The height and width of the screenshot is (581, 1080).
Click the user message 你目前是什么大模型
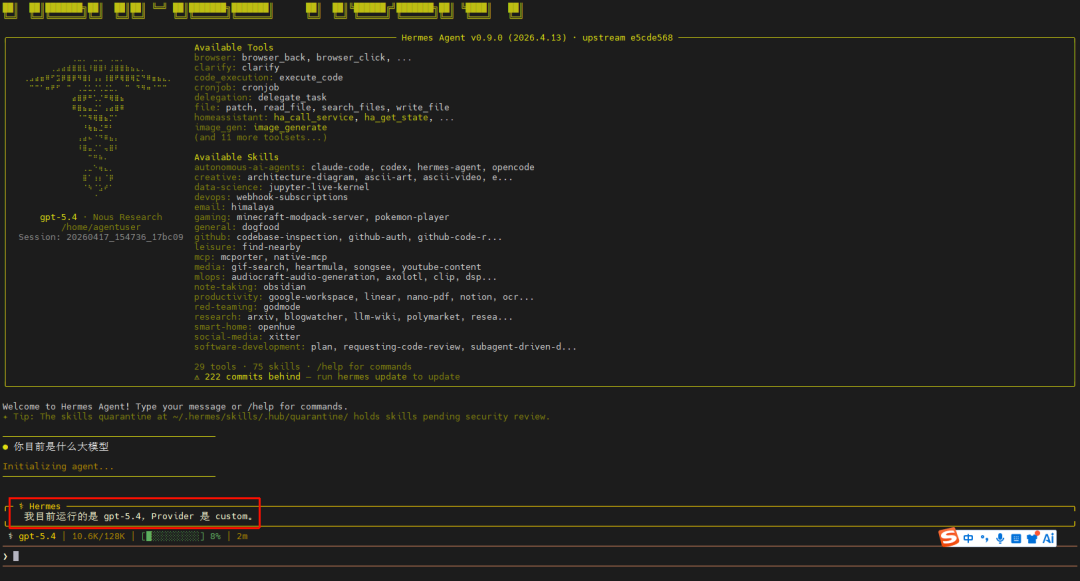tap(61, 447)
